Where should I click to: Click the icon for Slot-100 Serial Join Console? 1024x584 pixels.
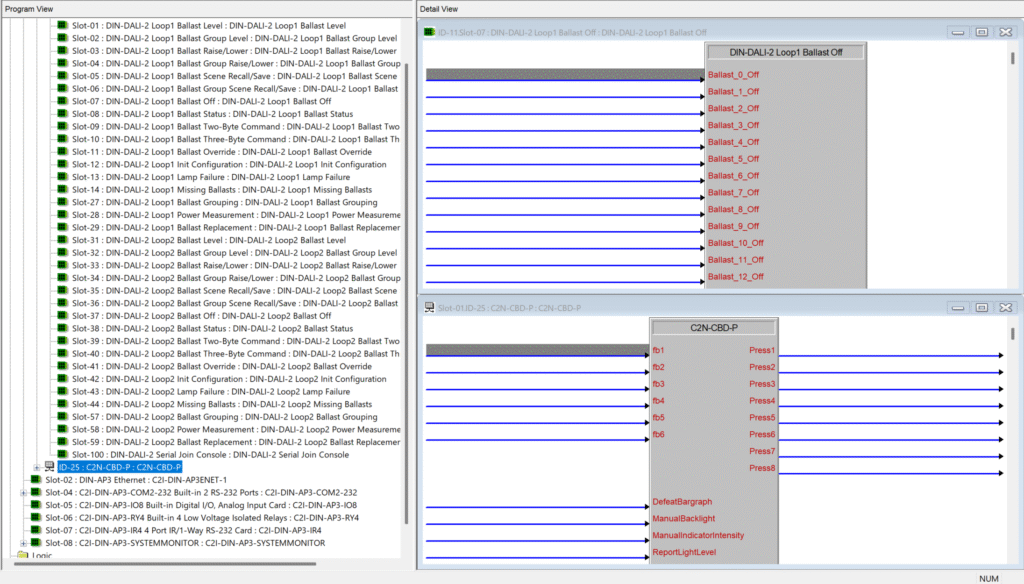coord(62,455)
